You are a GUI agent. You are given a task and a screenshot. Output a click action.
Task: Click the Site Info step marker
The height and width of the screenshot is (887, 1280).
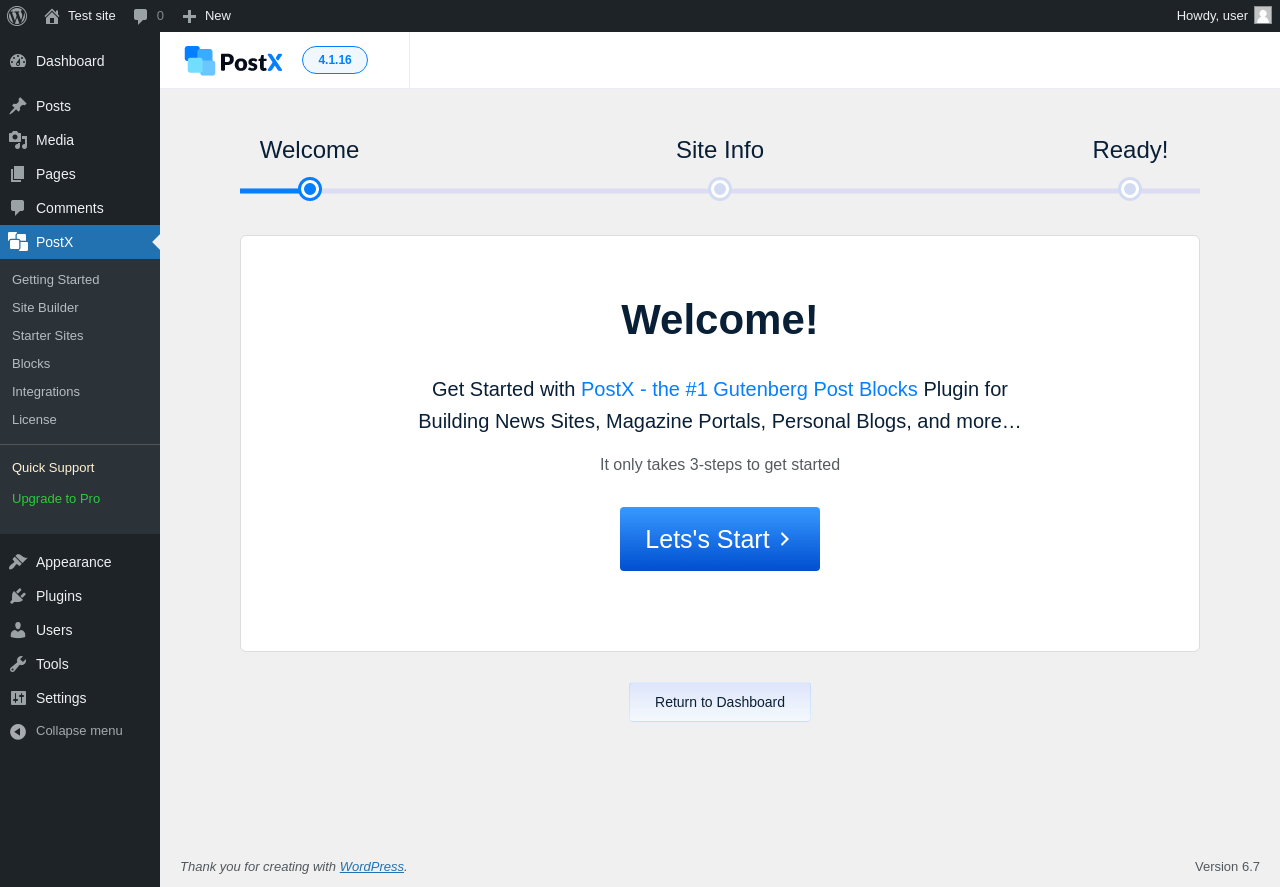click(720, 189)
